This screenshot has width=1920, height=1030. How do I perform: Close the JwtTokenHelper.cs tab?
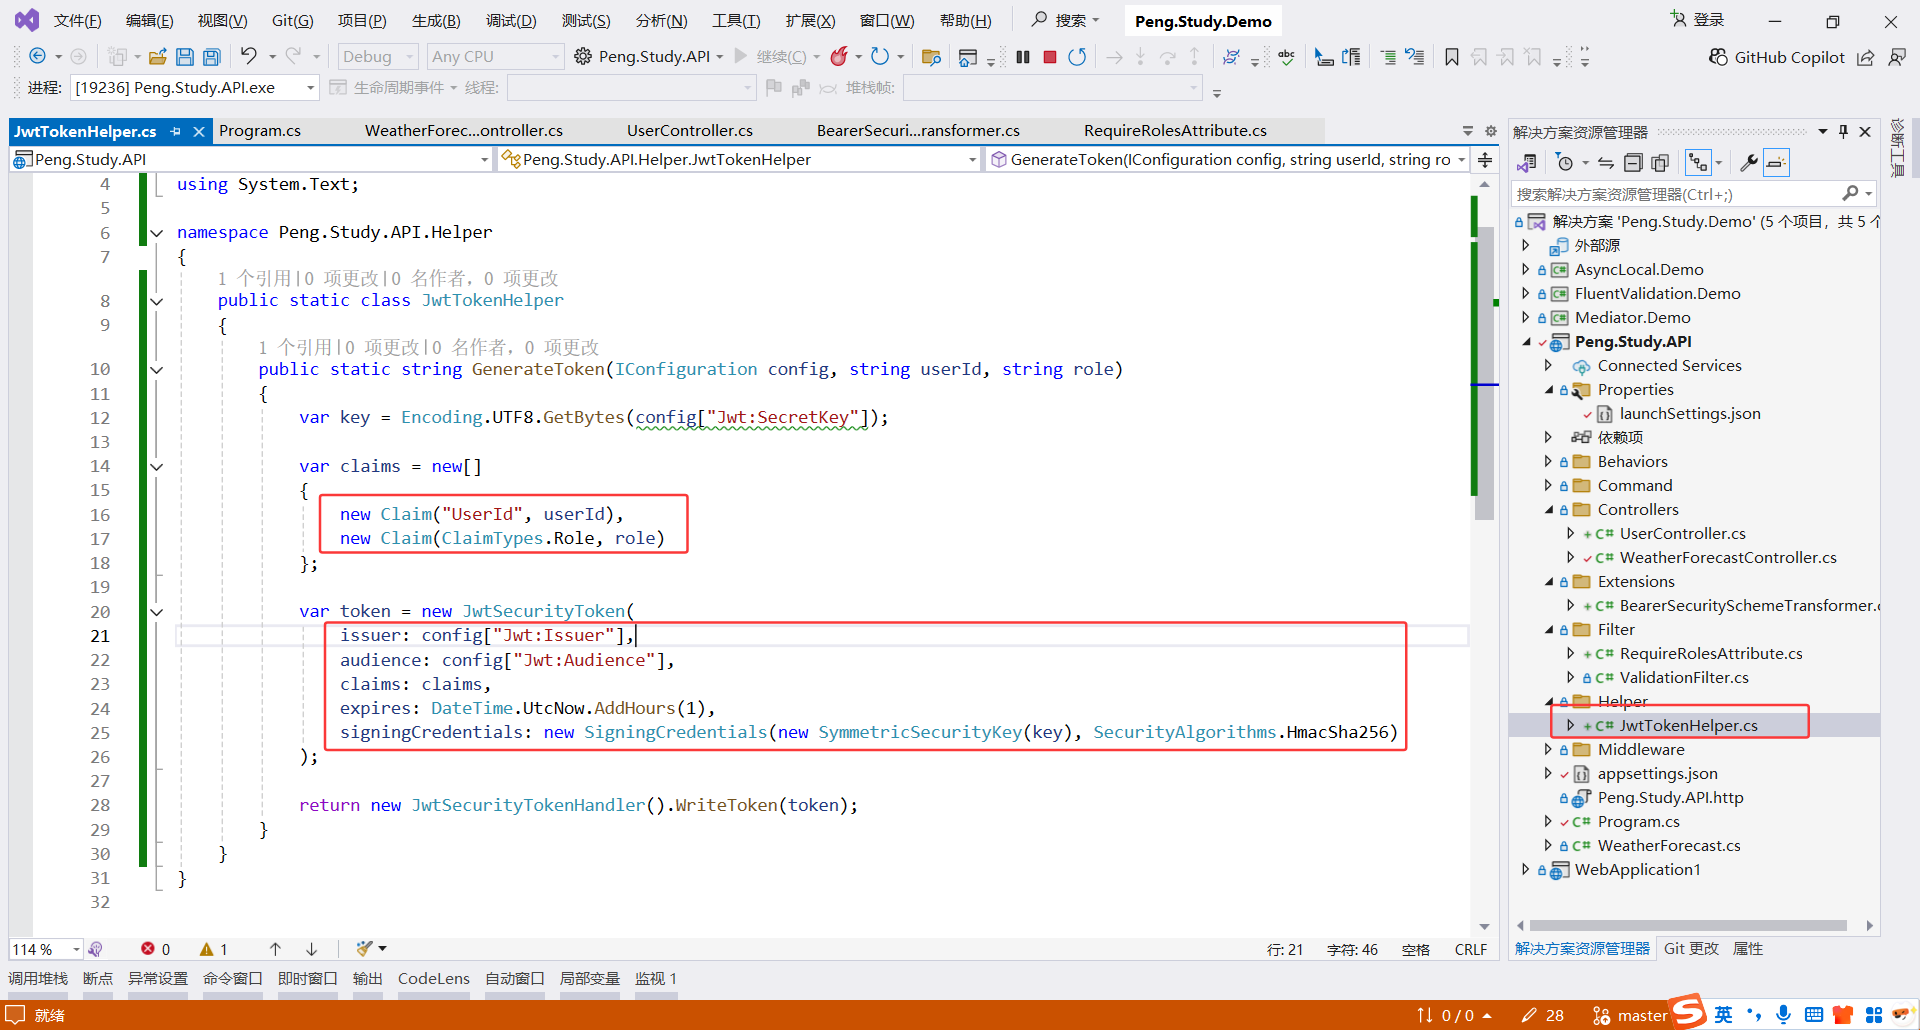[199, 131]
